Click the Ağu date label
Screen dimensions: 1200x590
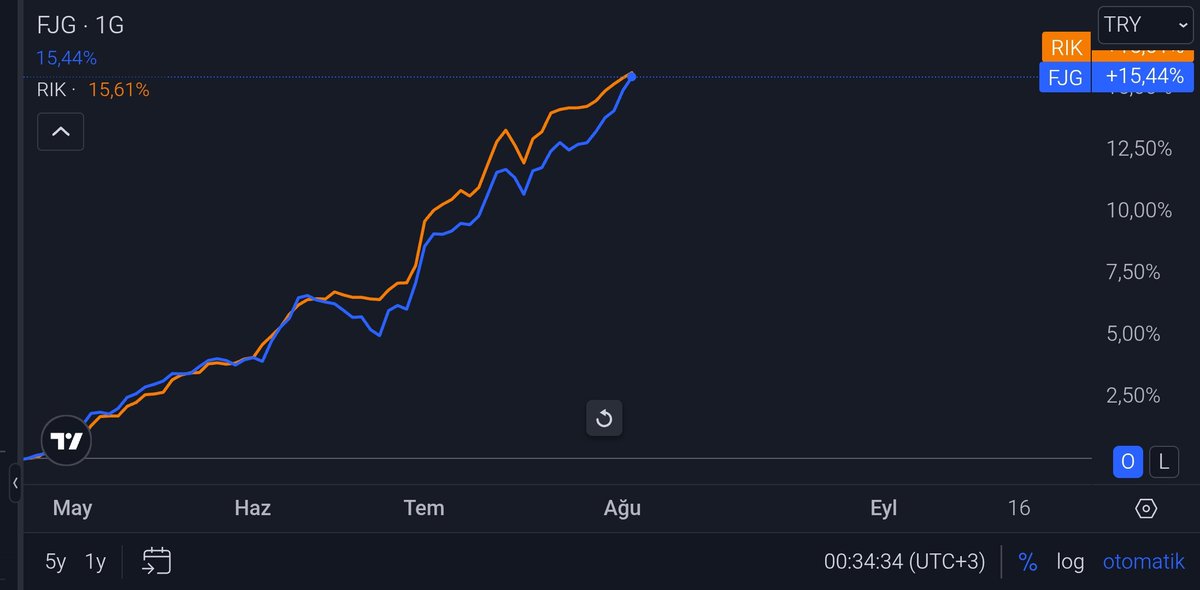622,508
